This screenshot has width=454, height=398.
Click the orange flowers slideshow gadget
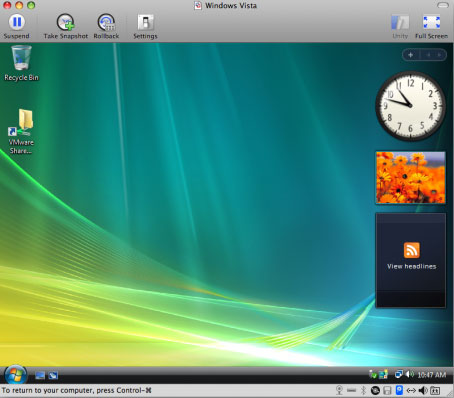click(411, 177)
